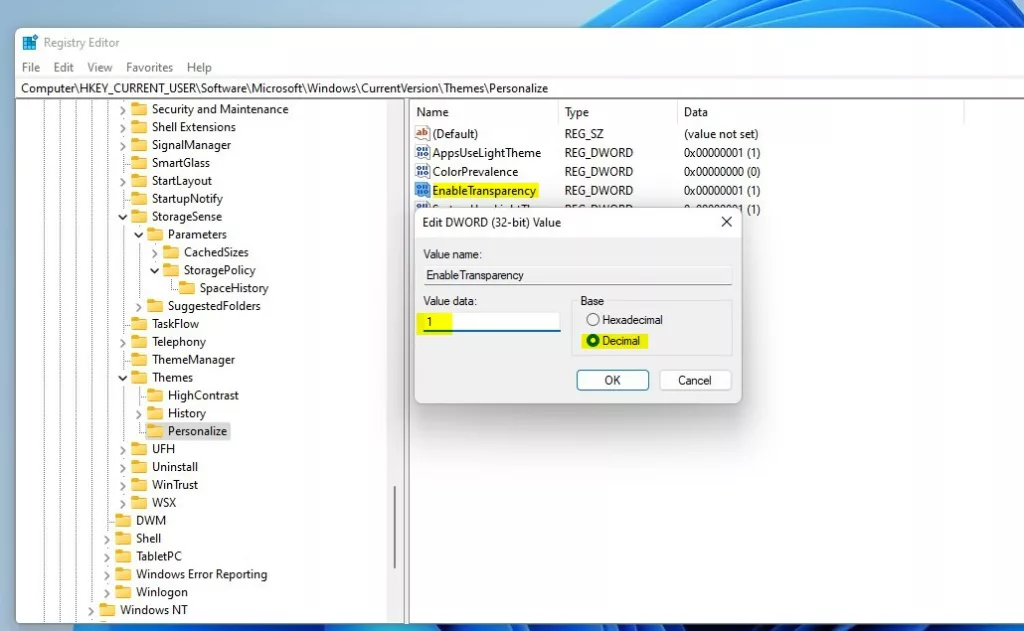
Task: Click the ThemeManager folder icon
Action: pos(139,359)
